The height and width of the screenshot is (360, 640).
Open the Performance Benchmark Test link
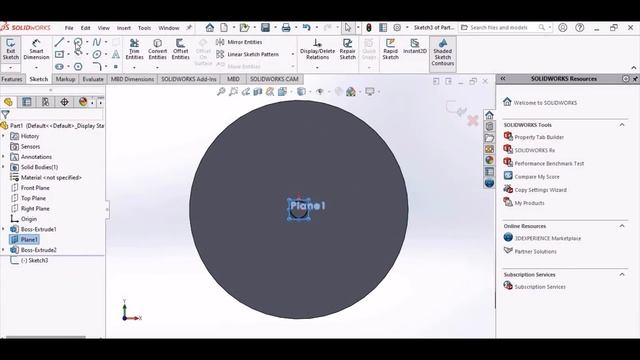tap(549, 163)
